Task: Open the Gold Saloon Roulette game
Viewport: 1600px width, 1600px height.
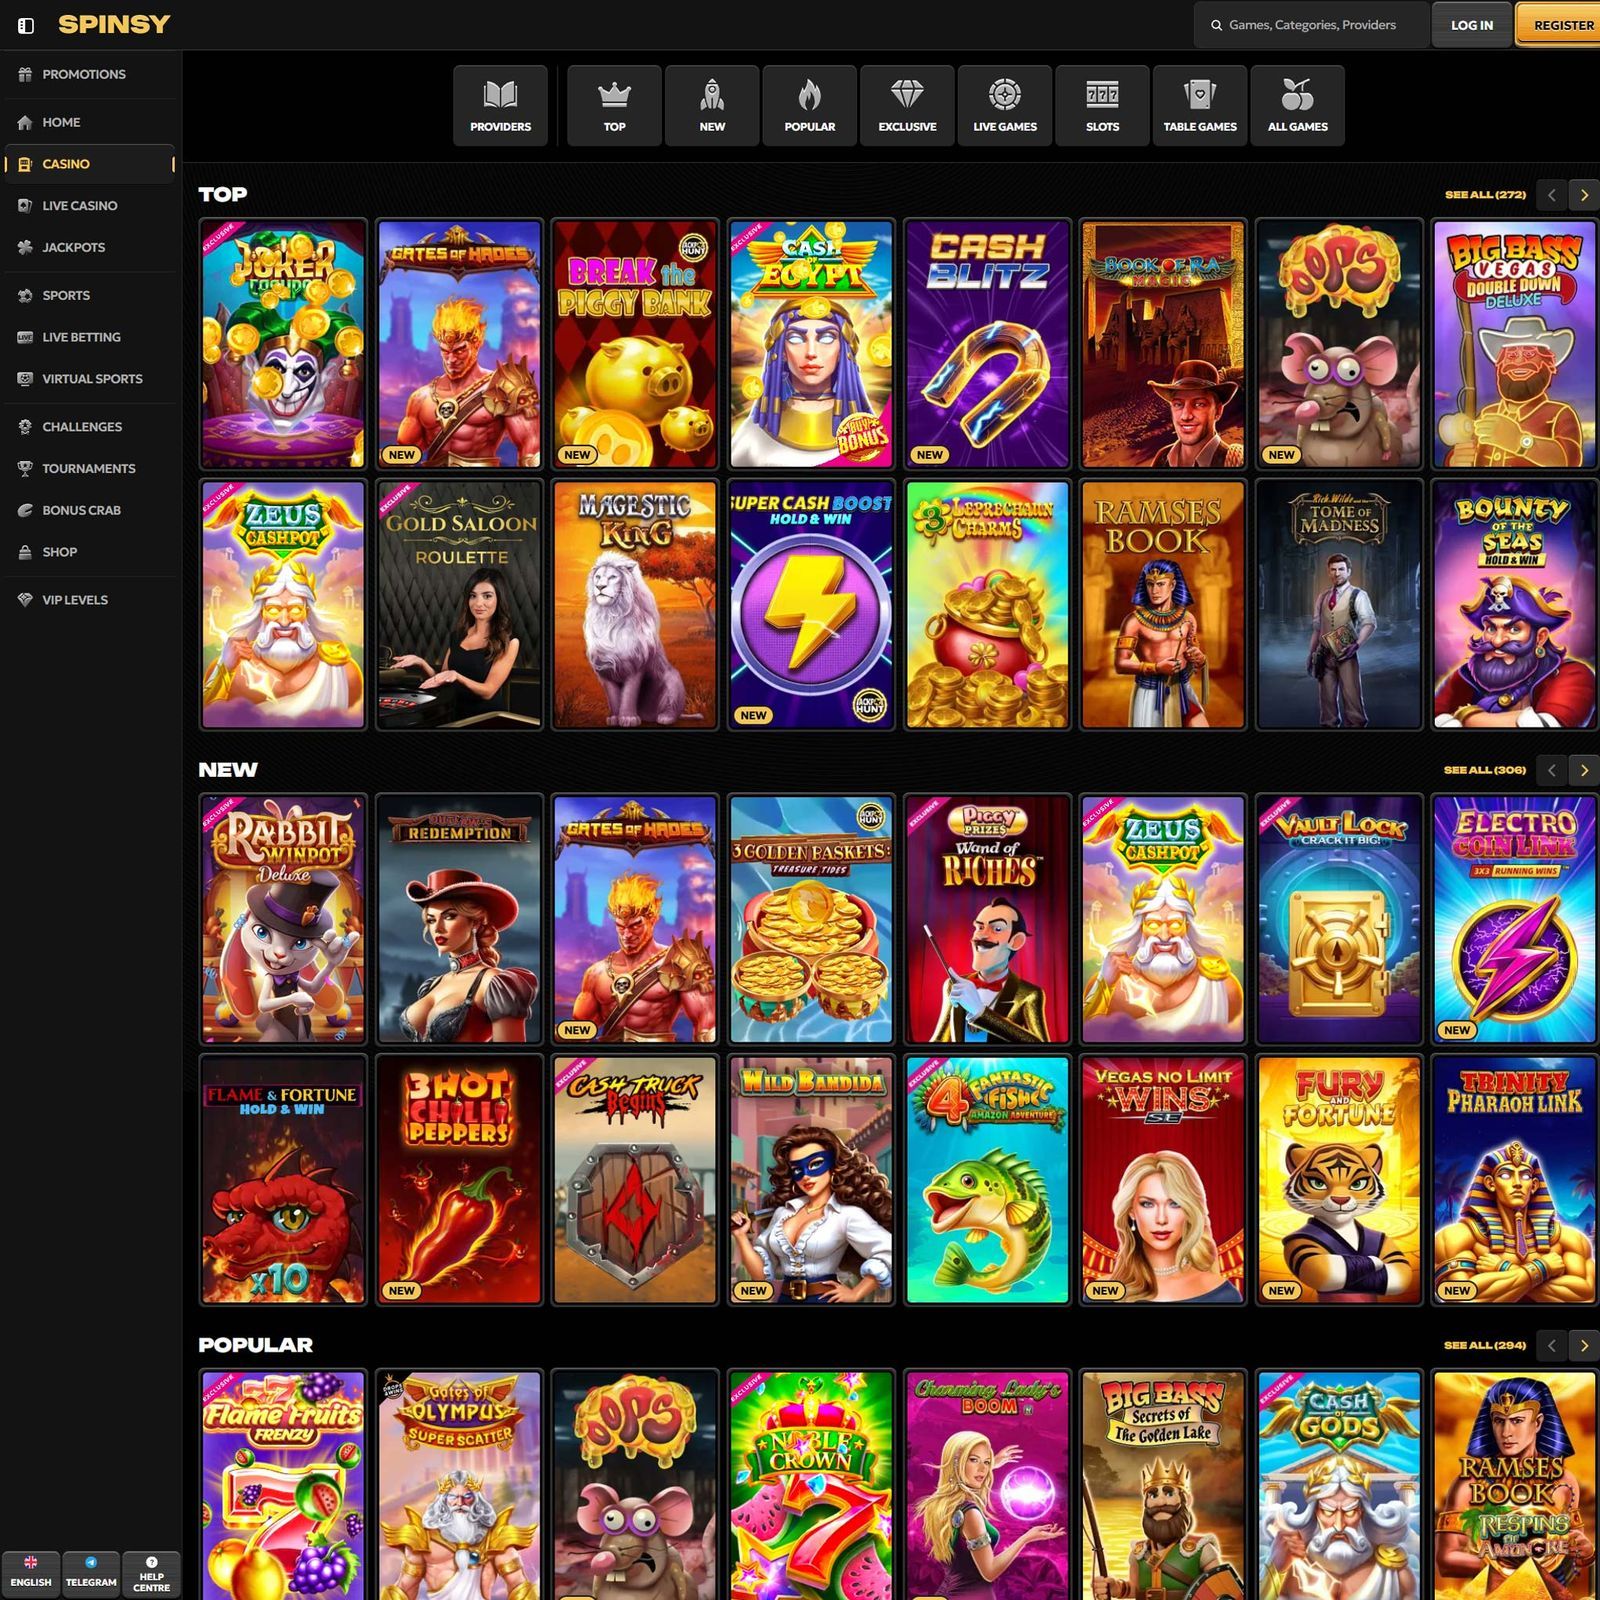Action: pos(459,604)
